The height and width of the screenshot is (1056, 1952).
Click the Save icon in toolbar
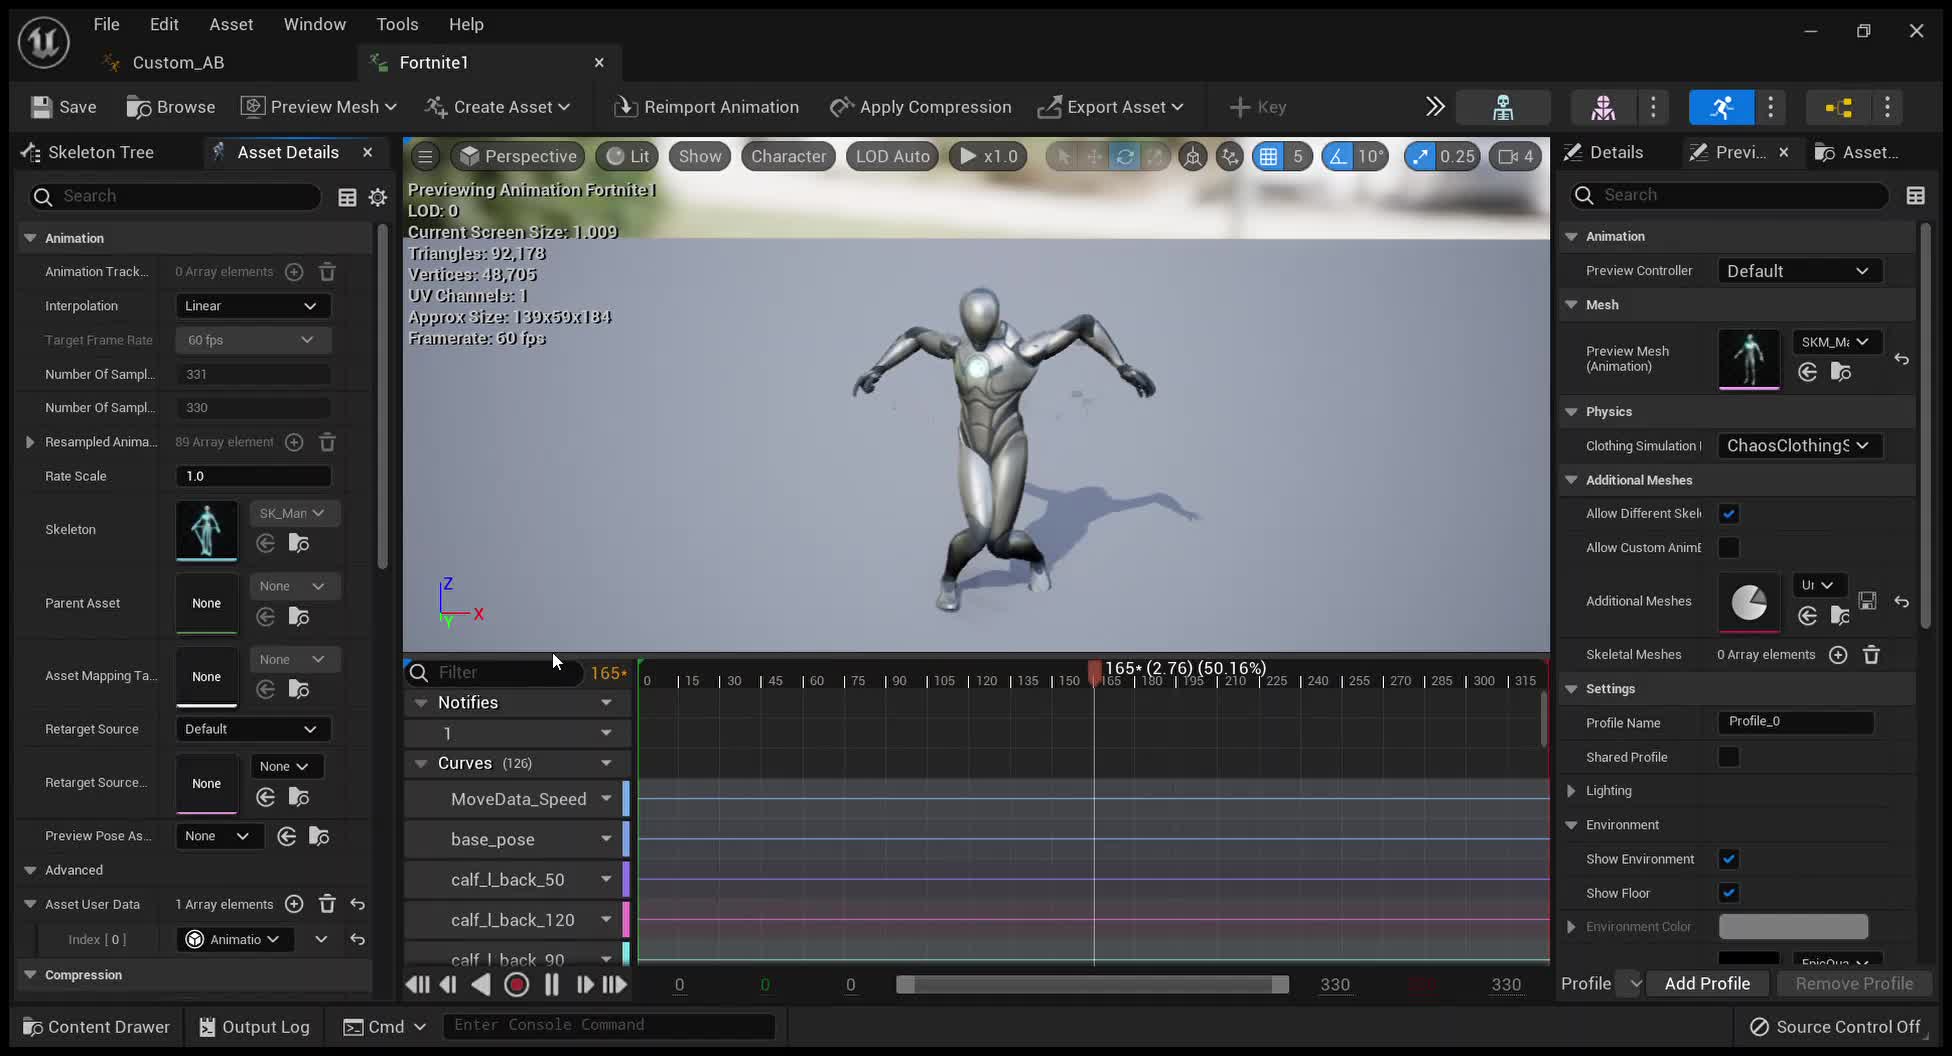click(41, 107)
